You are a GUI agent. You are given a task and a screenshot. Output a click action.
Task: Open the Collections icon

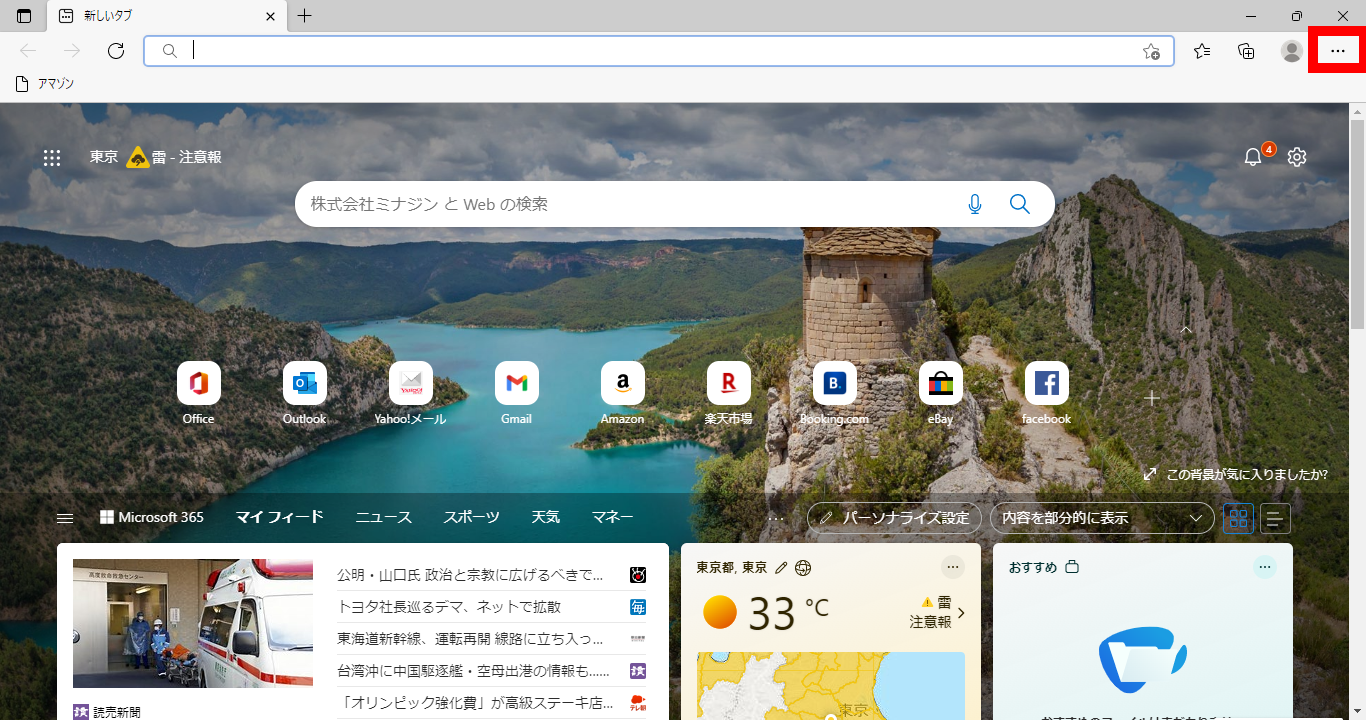click(1246, 51)
